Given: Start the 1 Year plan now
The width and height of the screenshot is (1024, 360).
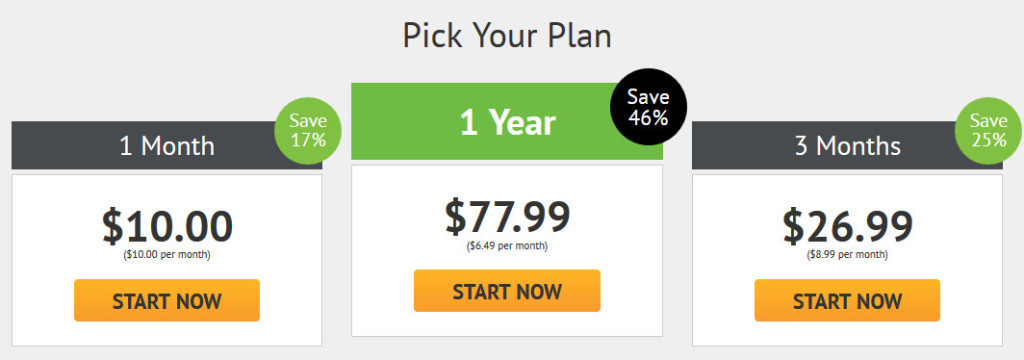Looking at the screenshot, I should (x=507, y=291).
